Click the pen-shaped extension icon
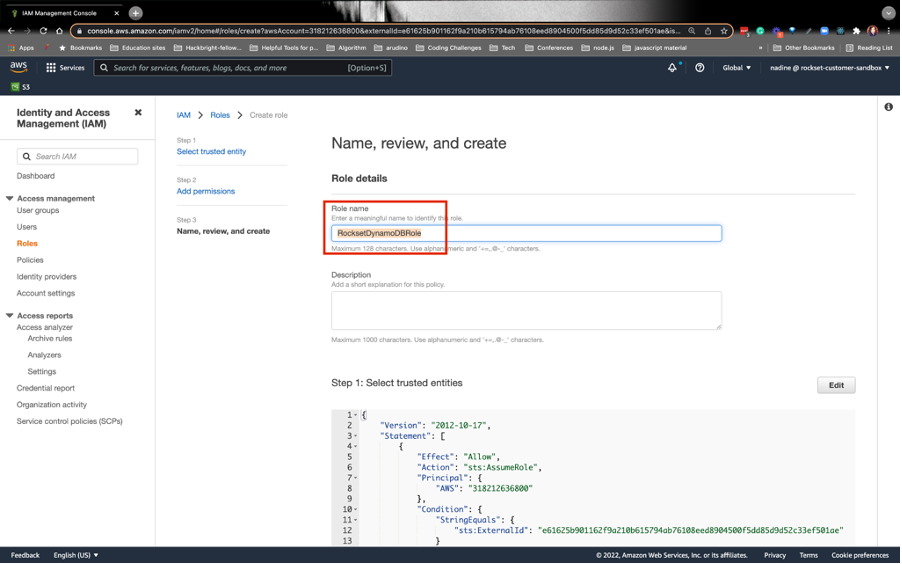 pyautogui.click(x=808, y=31)
